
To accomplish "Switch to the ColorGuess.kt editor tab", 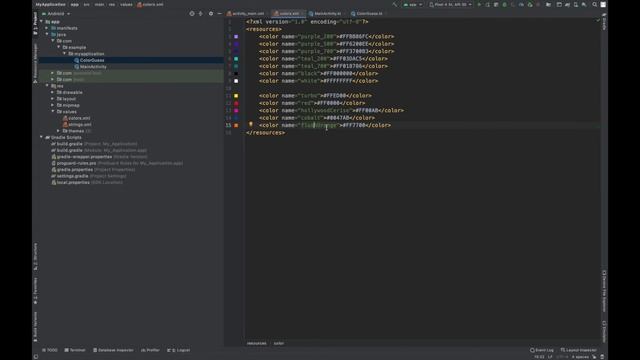I will 367,13.
